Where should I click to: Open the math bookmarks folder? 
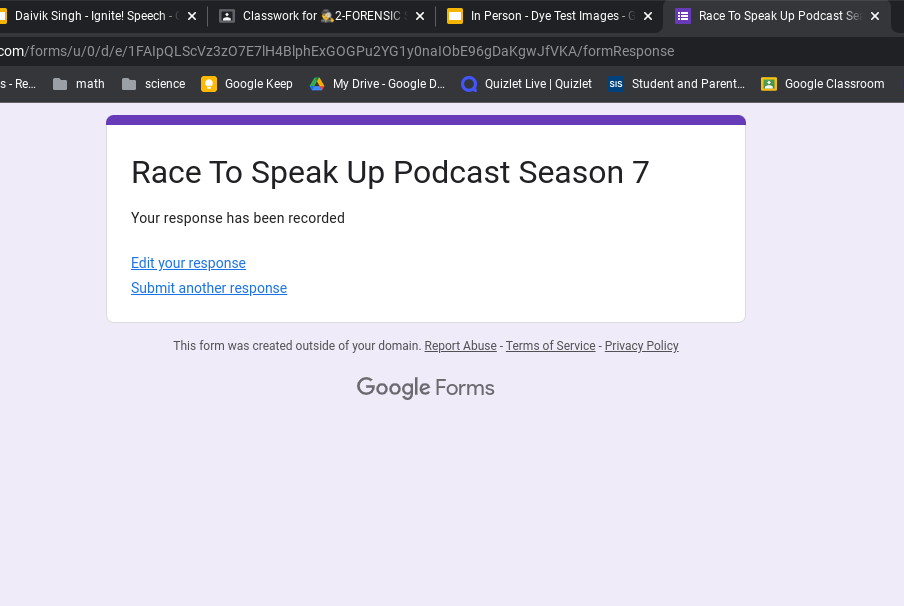point(79,84)
